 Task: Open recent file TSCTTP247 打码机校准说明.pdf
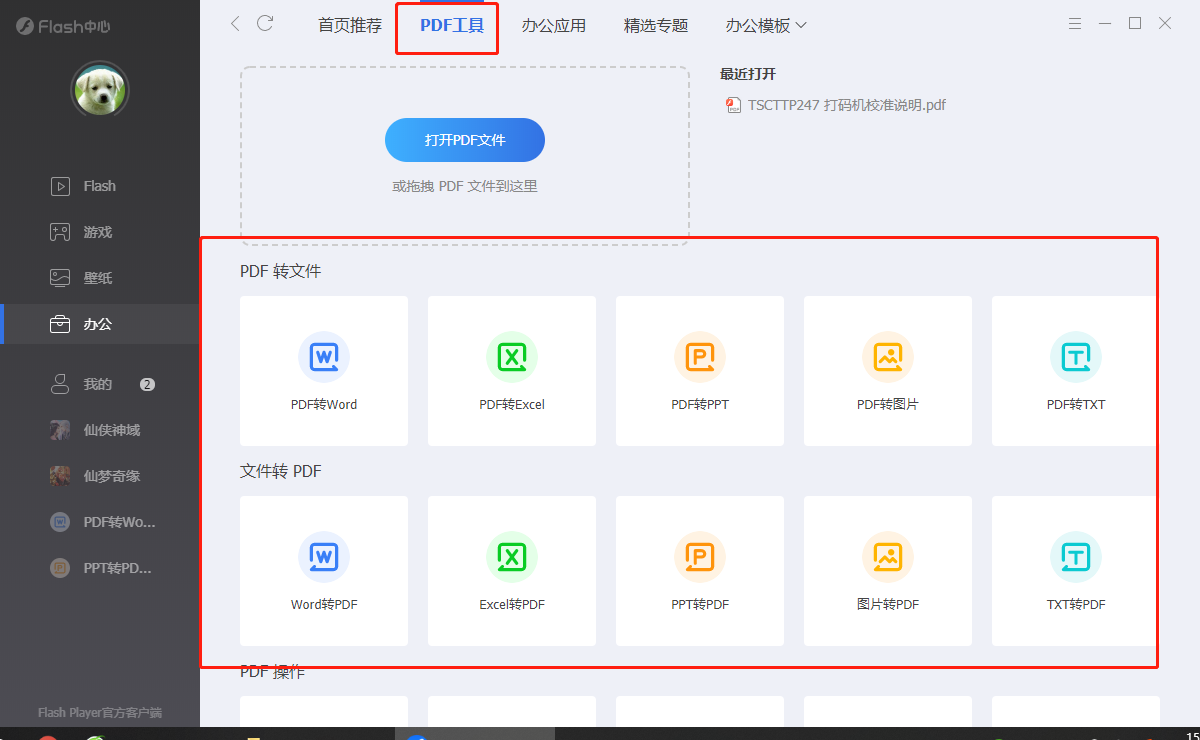836,105
